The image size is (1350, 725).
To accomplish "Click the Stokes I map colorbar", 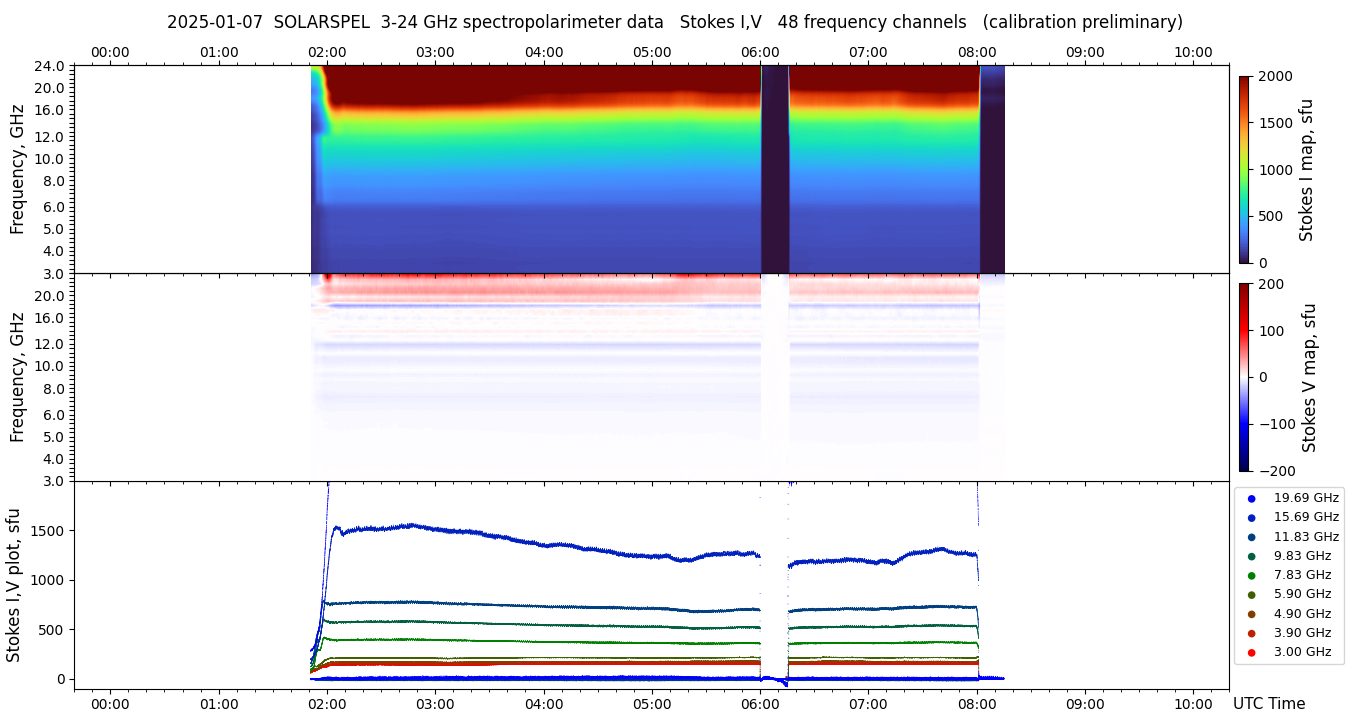I will pyautogui.click(x=1244, y=169).
